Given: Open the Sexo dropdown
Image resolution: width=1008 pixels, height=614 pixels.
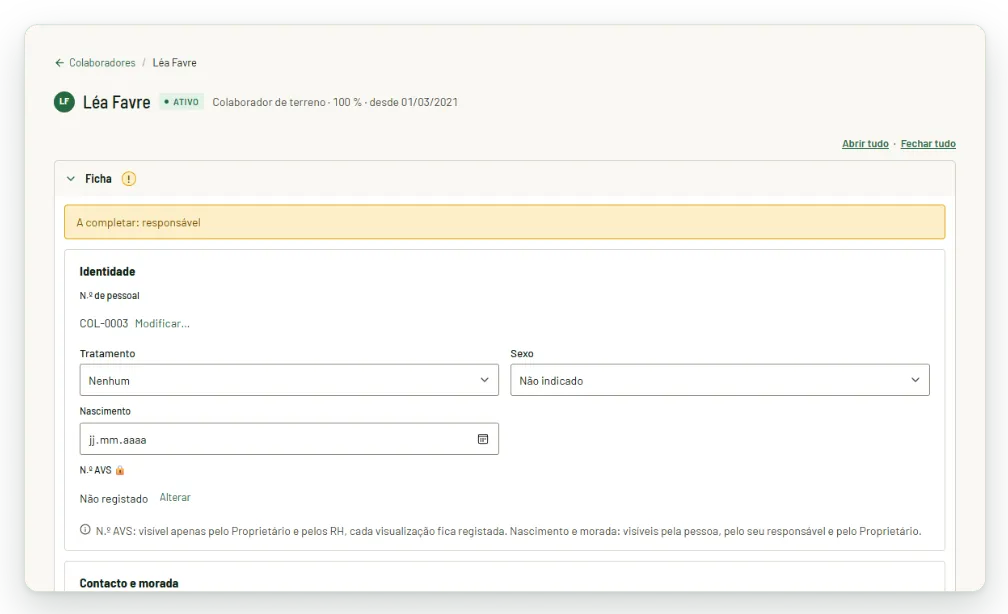Looking at the screenshot, I should point(720,380).
